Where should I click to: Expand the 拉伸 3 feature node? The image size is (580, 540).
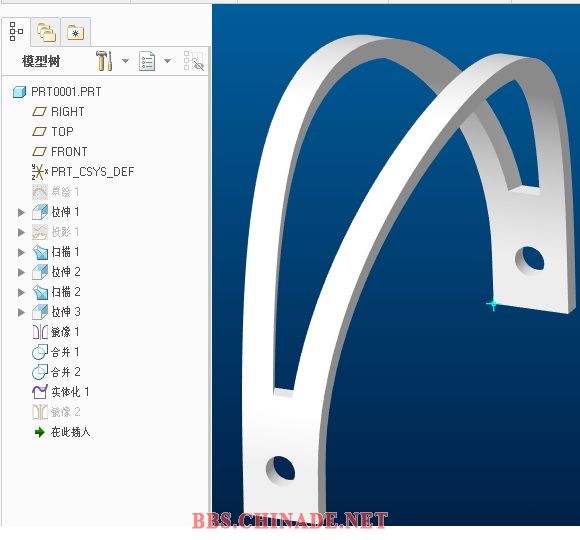pos(21,312)
